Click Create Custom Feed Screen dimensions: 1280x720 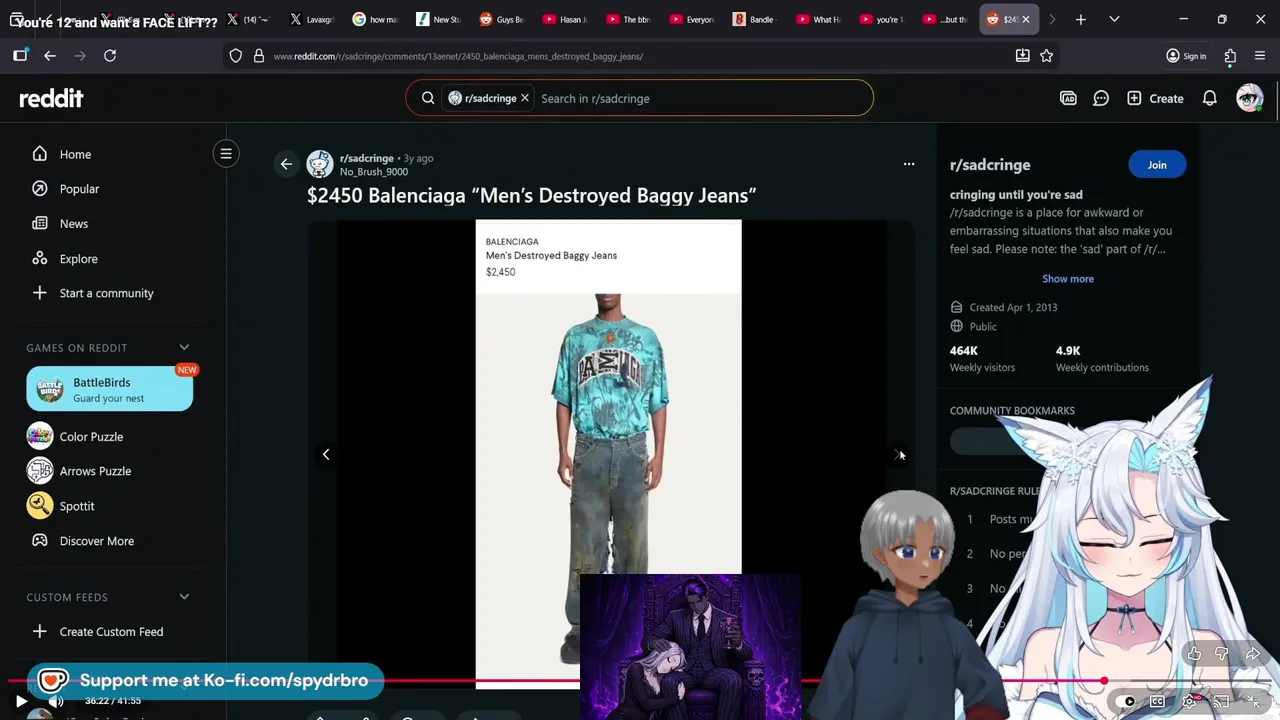[x=109, y=632]
